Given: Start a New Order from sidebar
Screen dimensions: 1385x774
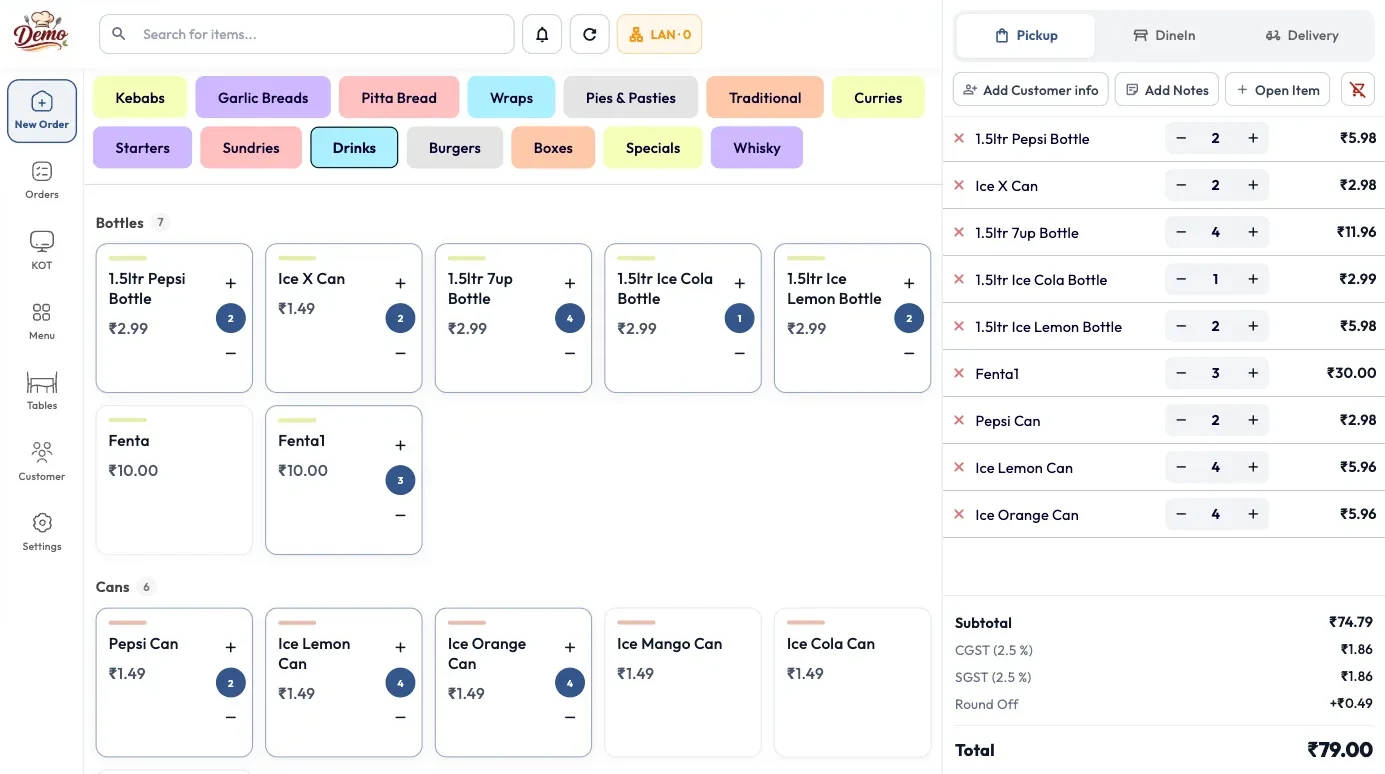Looking at the screenshot, I should coord(42,111).
